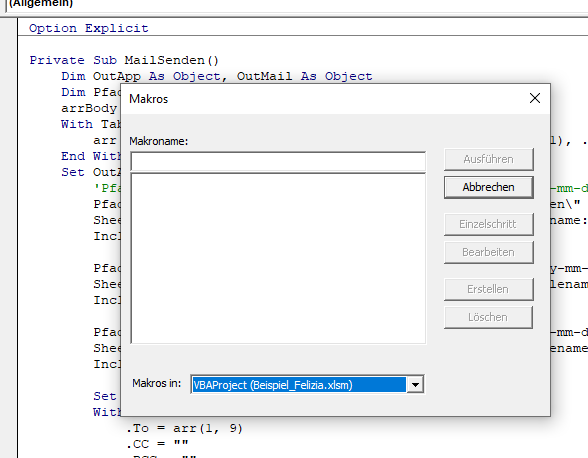Click the '.CC = ""' code line
The image size is (588, 458).
coord(157,444)
